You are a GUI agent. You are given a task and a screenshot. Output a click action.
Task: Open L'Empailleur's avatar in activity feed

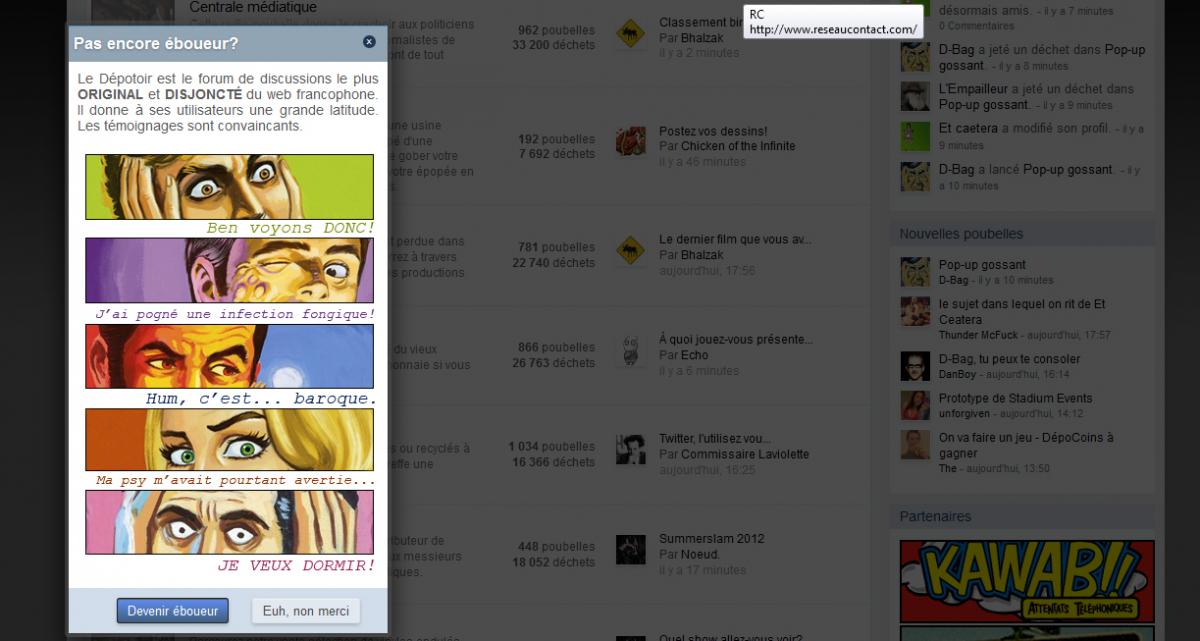(x=915, y=96)
